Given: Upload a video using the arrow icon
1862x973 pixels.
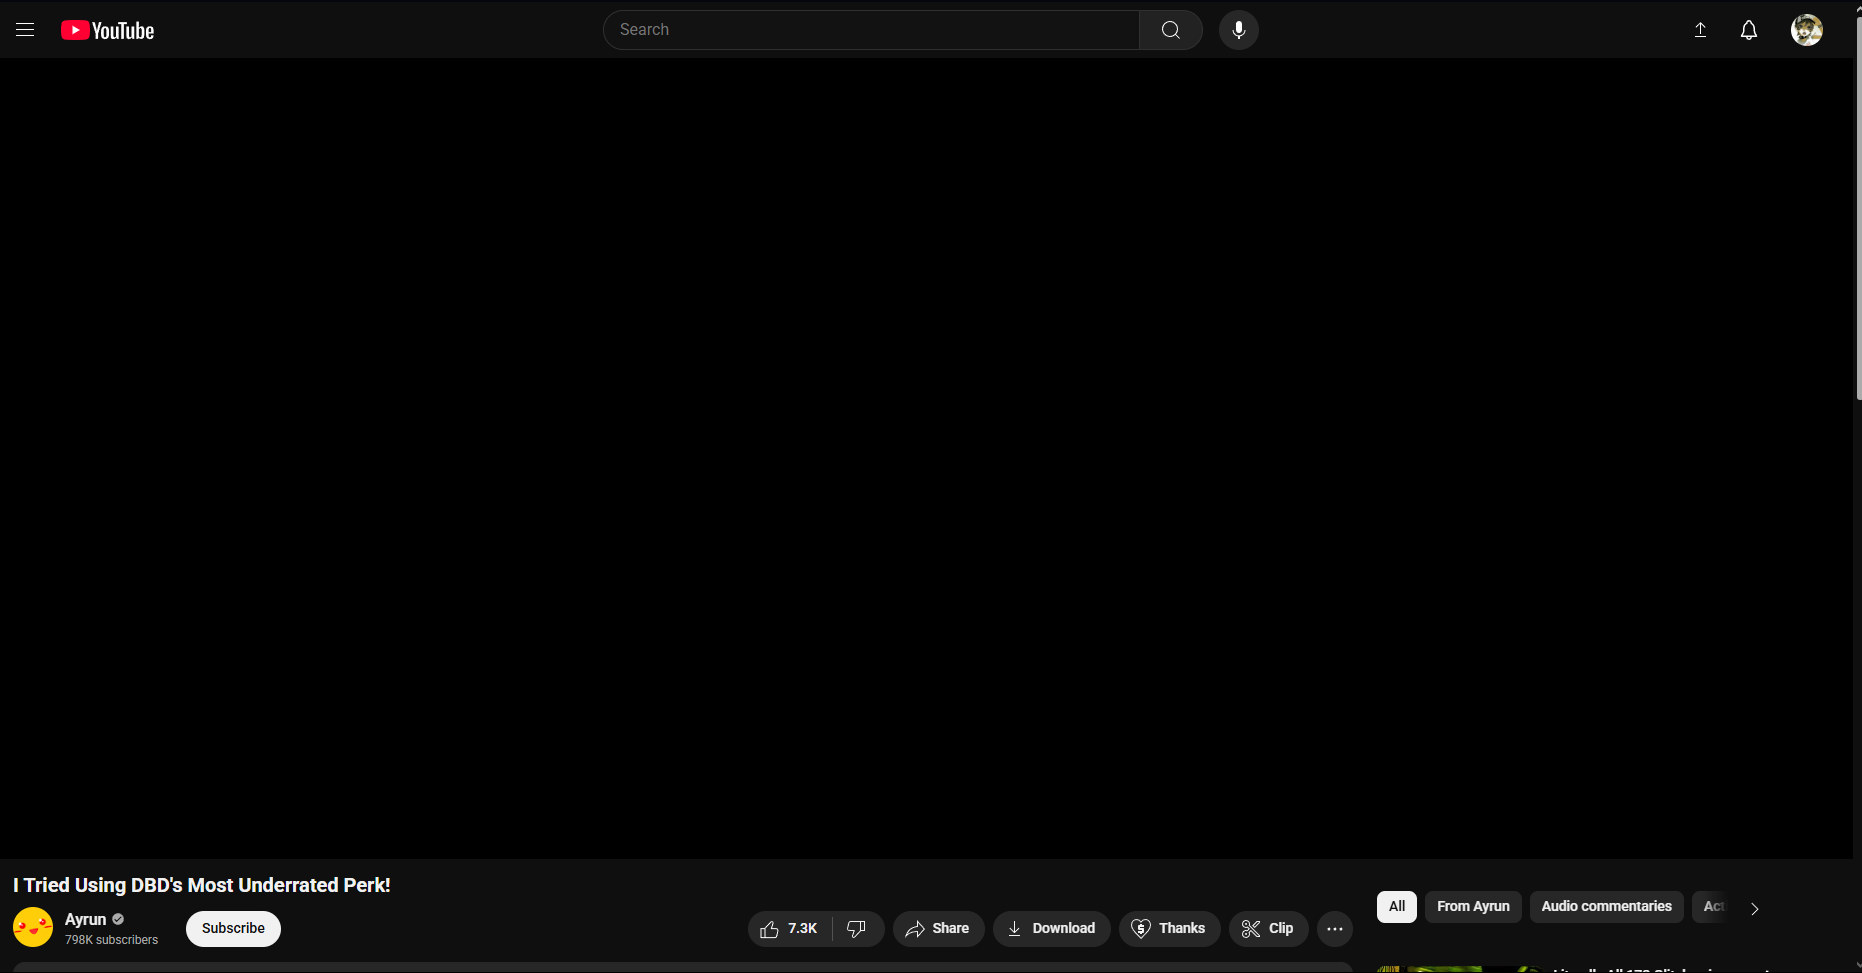Looking at the screenshot, I should (1699, 30).
